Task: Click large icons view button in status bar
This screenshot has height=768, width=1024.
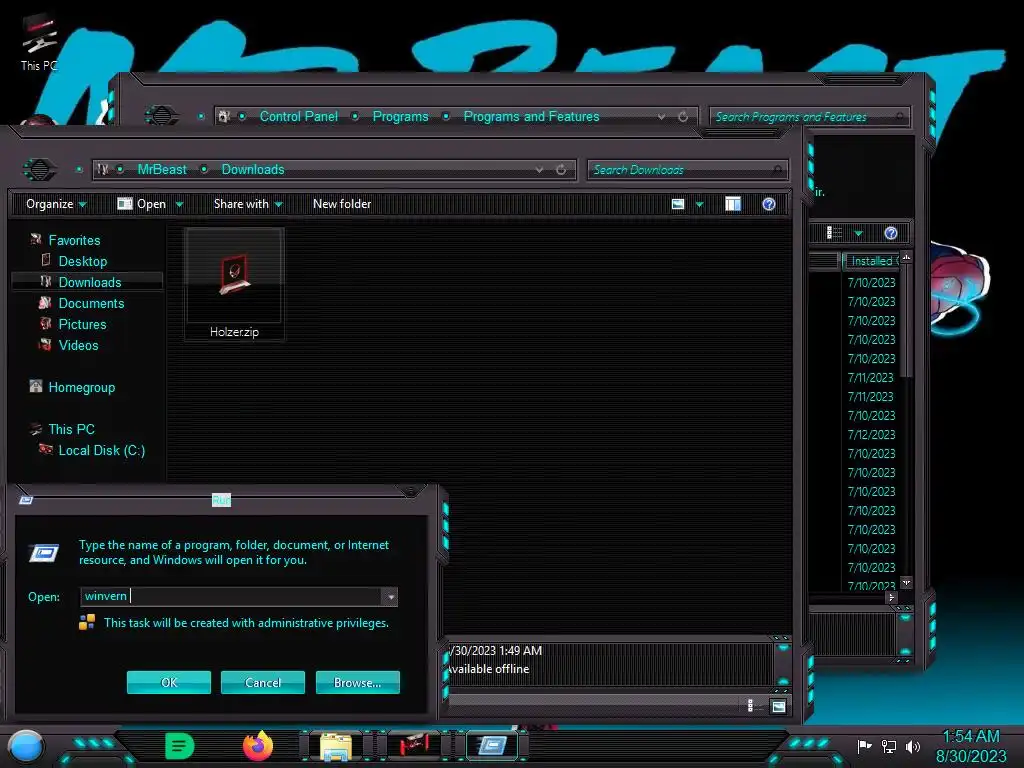Action: [778, 706]
